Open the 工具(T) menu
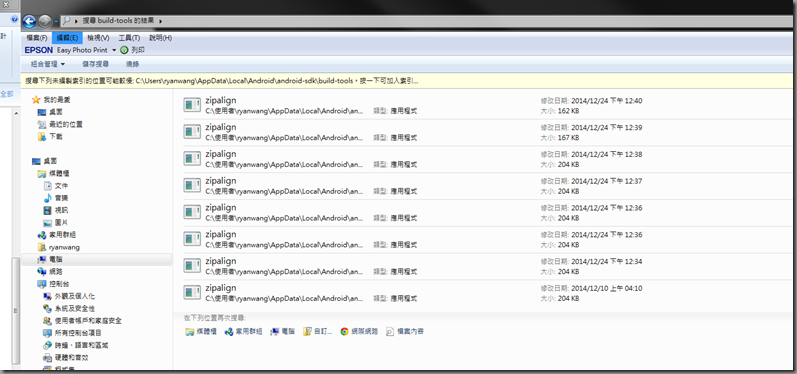The image size is (797, 374). tap(129, 38)
